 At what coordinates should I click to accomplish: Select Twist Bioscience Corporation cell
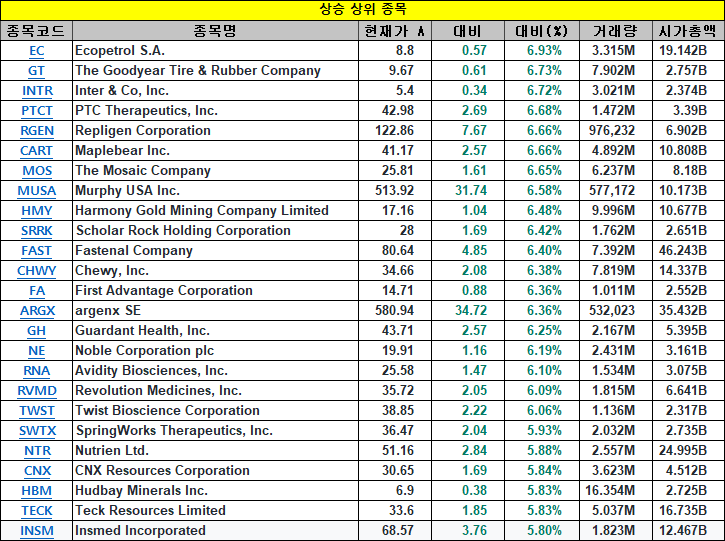click(x=215, y=411)
